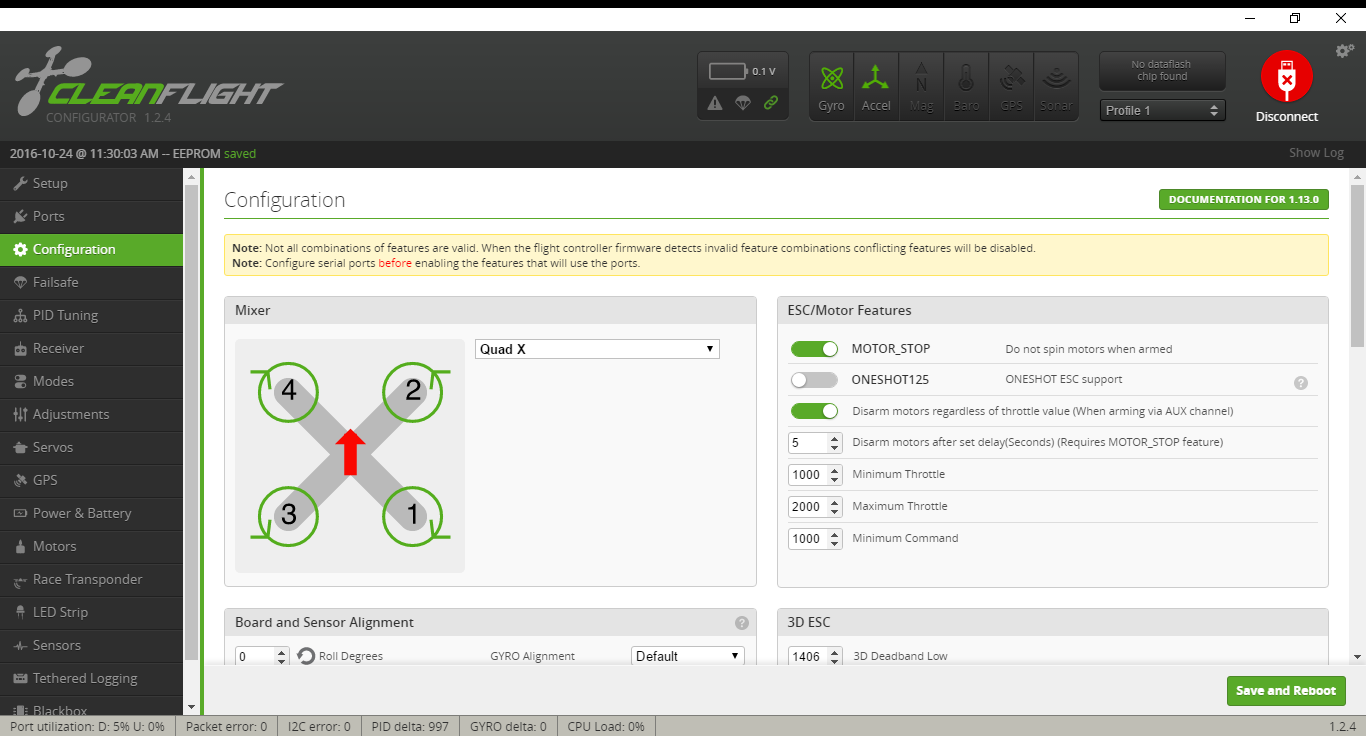Toggle the MOTOR_STOP switch

[x=814, y=349]
